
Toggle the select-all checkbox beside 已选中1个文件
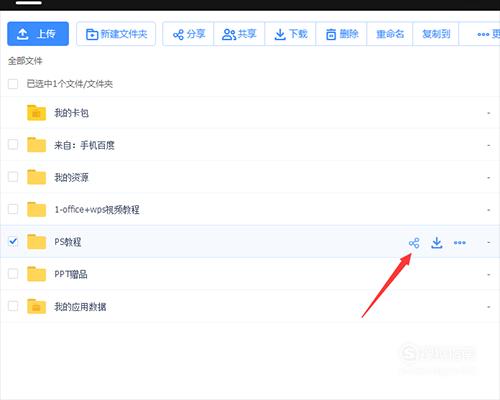click(x=13, y=84)
